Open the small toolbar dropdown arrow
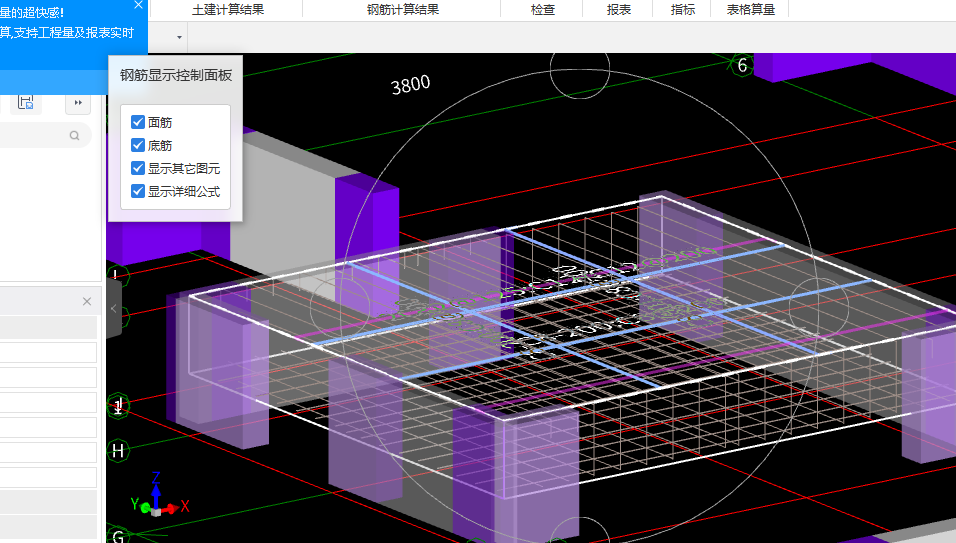Image resolution: width=956 pixels, height=543 pixels. (x=179, y=37)
